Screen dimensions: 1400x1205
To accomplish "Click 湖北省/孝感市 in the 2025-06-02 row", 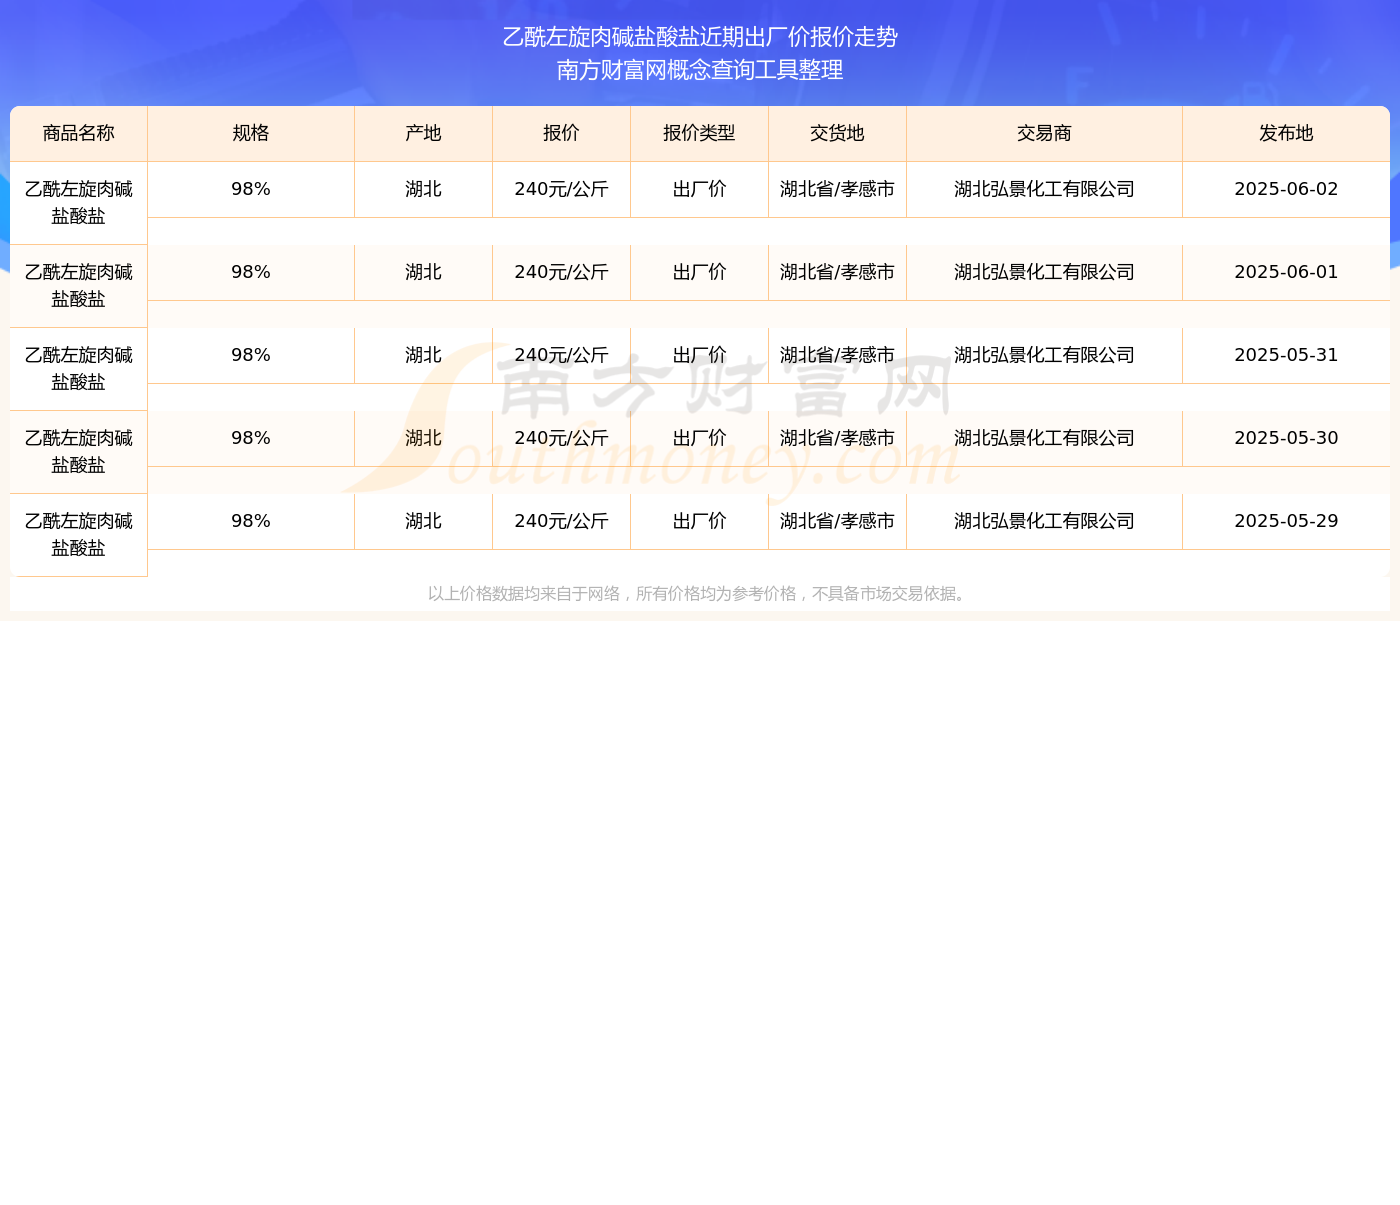I will 838,189.
